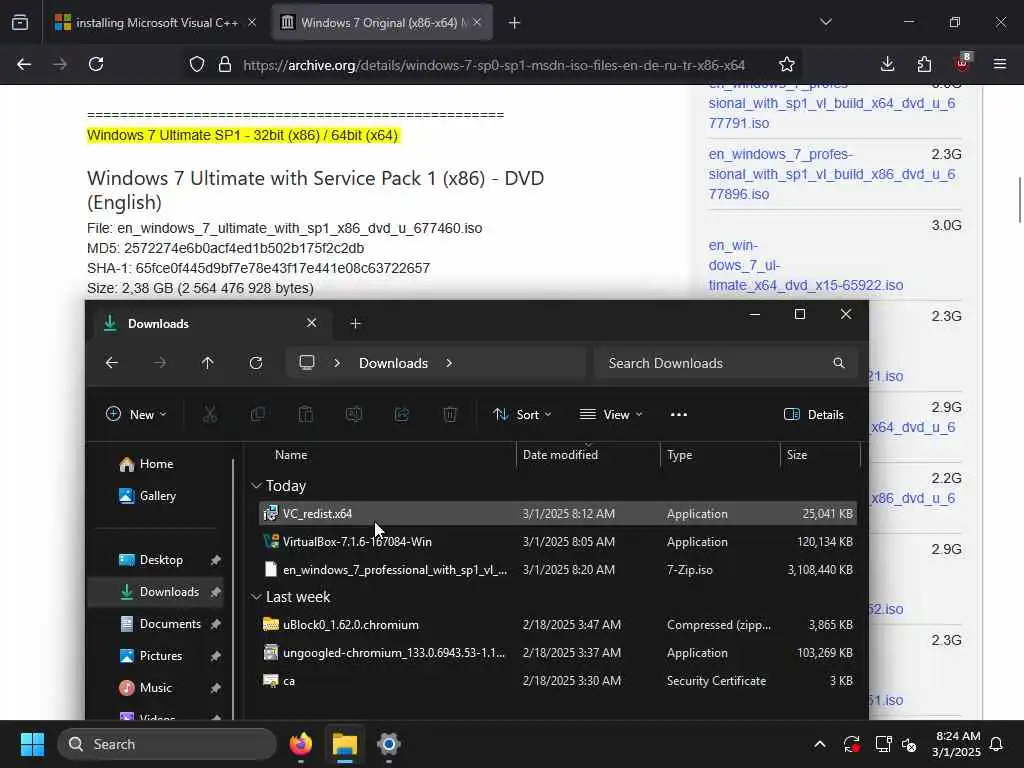Viewport: 1024px width, 768px height.
Task: Select uBlock0_1.62.0.chromium zip file
Action: pos(558,625)
